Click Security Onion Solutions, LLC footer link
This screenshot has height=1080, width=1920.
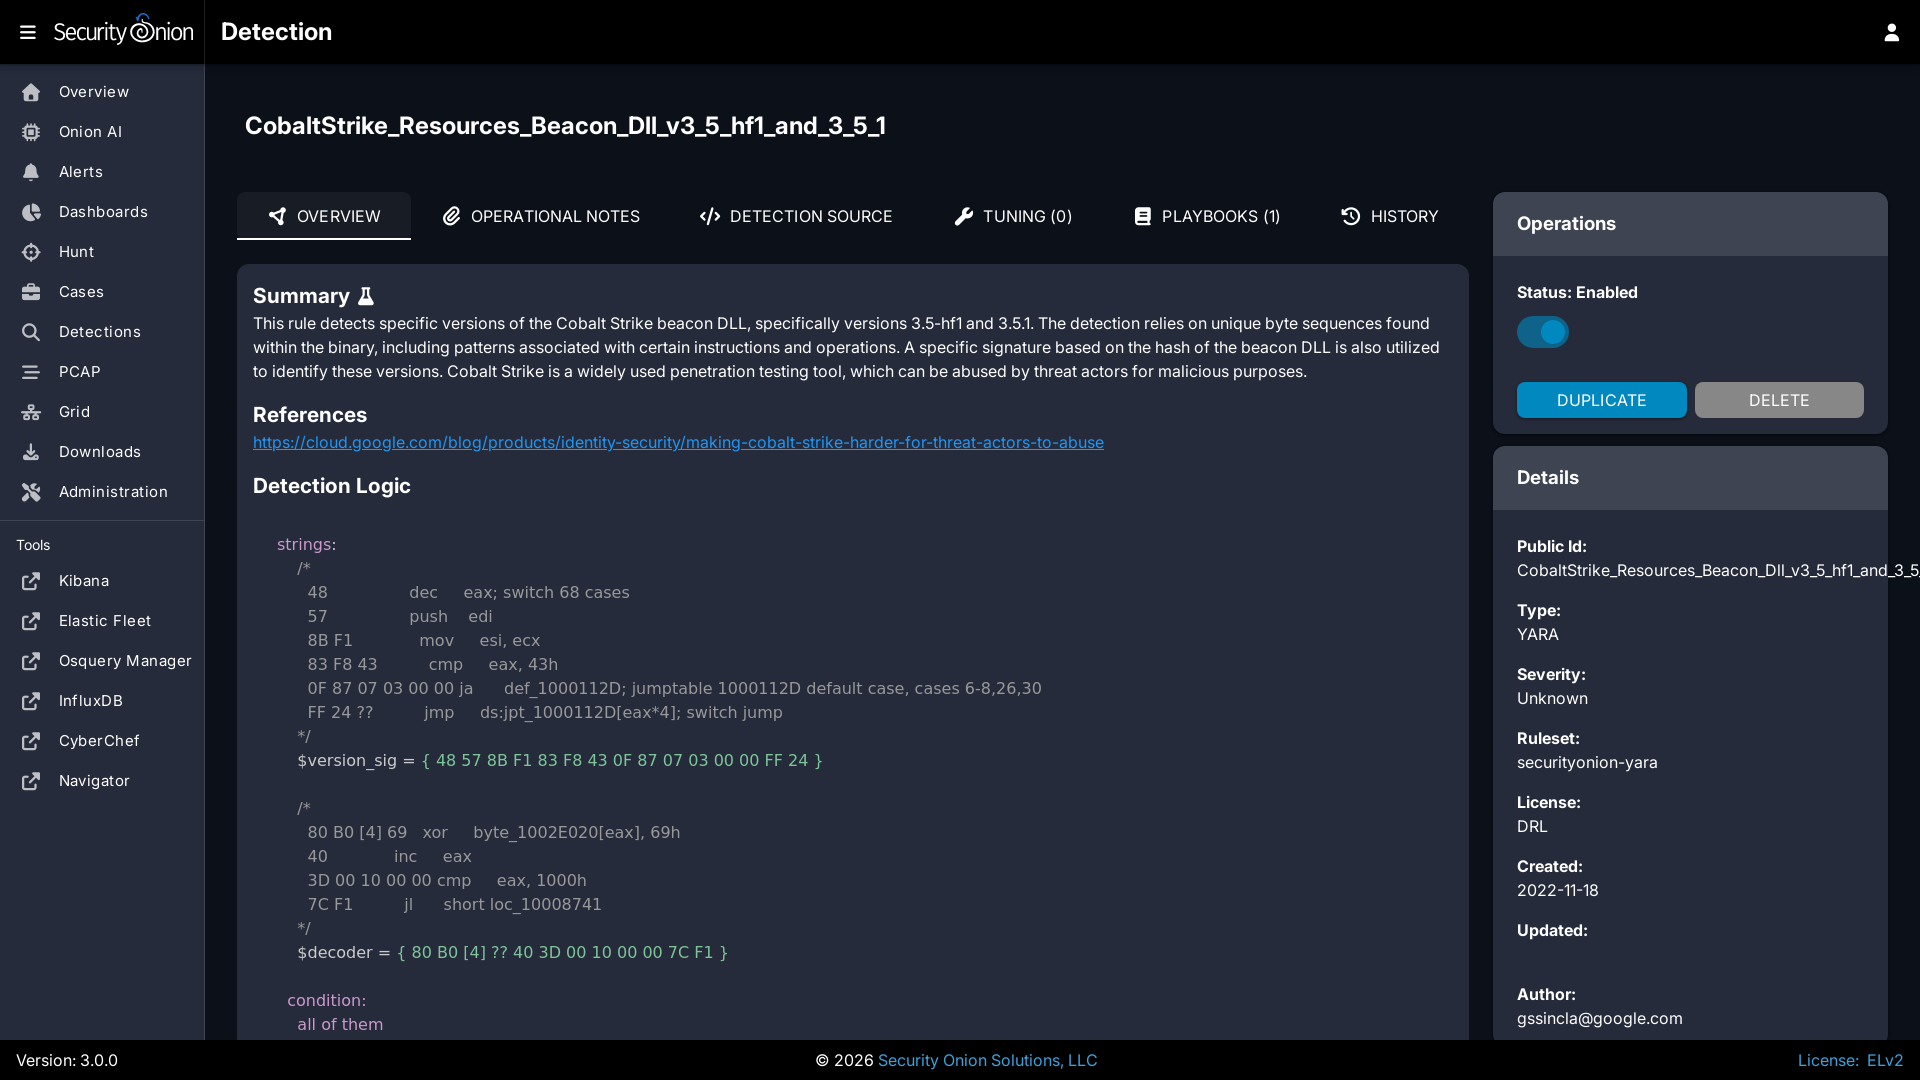pyautogui.click(x=987, y=1060)
